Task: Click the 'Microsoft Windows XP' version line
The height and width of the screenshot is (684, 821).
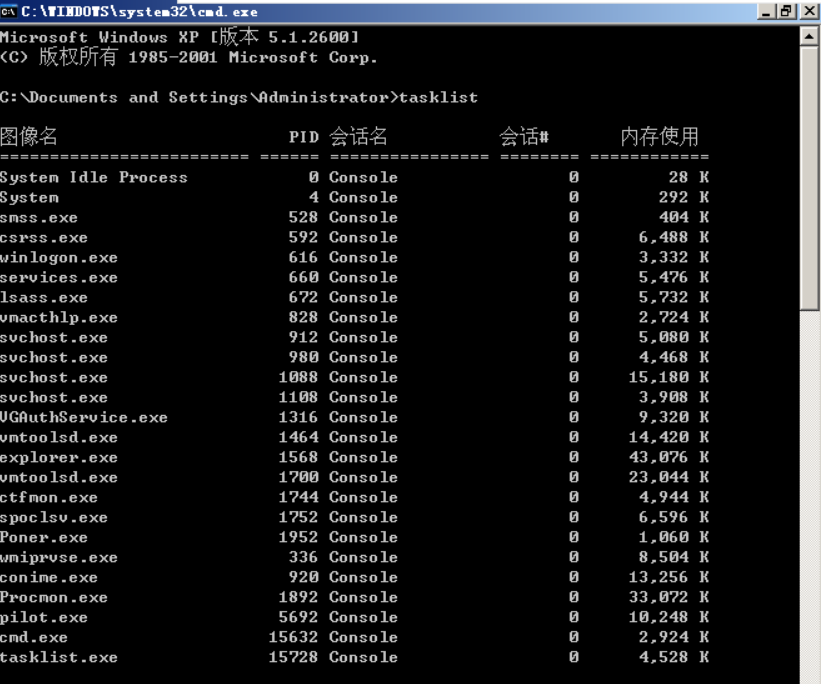Action: tap(180, 37)
